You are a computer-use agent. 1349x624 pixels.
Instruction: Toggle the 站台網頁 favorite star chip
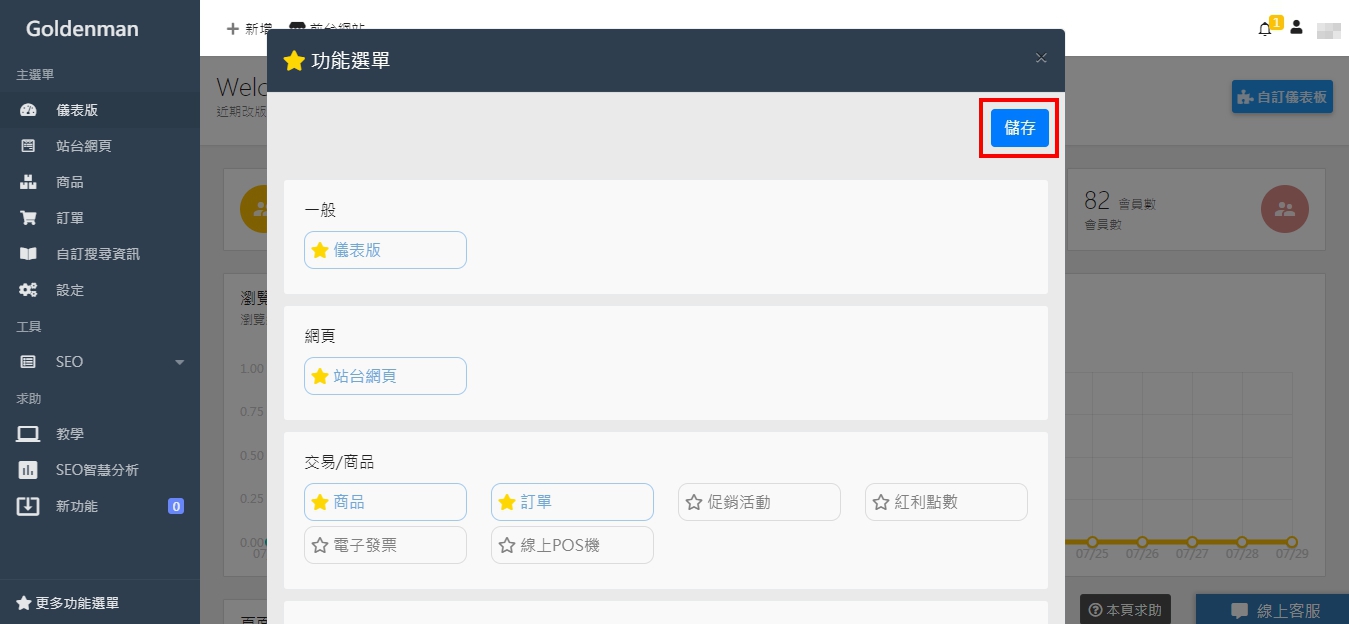point(385,376)
